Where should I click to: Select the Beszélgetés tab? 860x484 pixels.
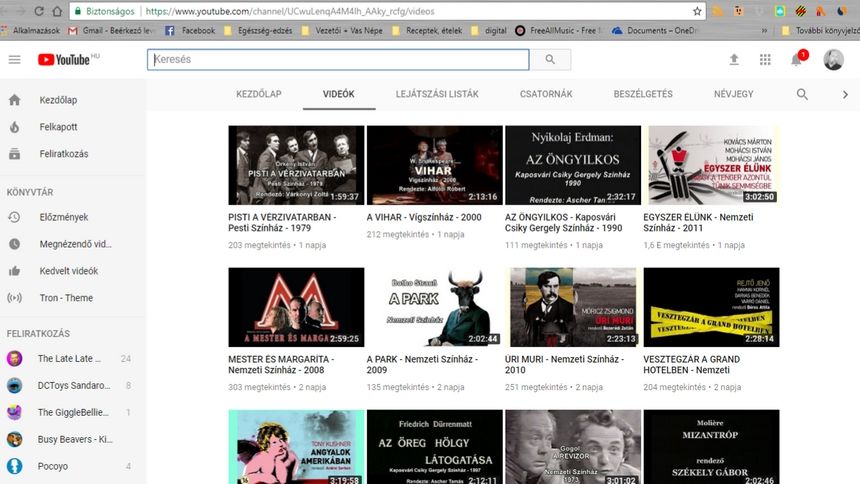pyautogui.click(x=642, y=94)
